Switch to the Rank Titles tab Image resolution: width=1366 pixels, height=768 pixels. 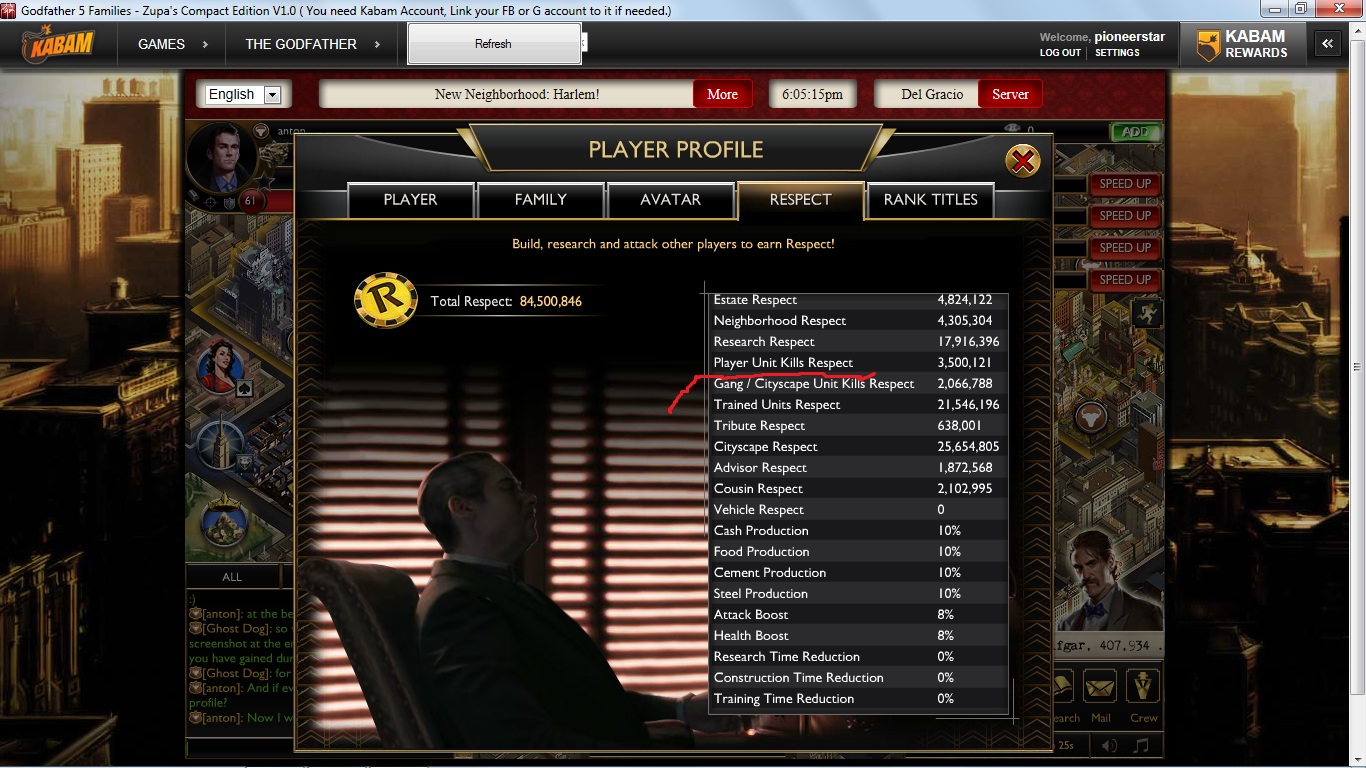click(930, 200)
